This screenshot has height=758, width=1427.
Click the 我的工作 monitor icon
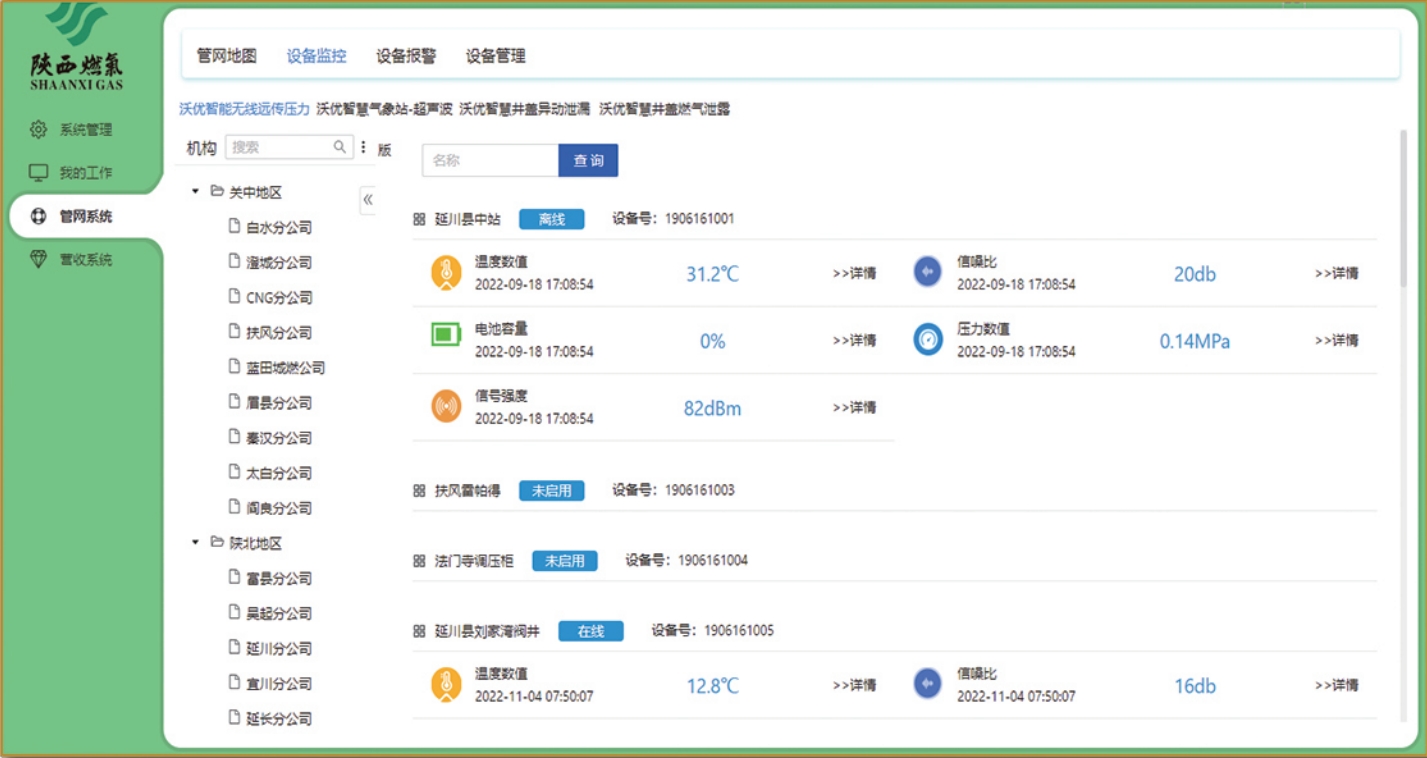39,173
